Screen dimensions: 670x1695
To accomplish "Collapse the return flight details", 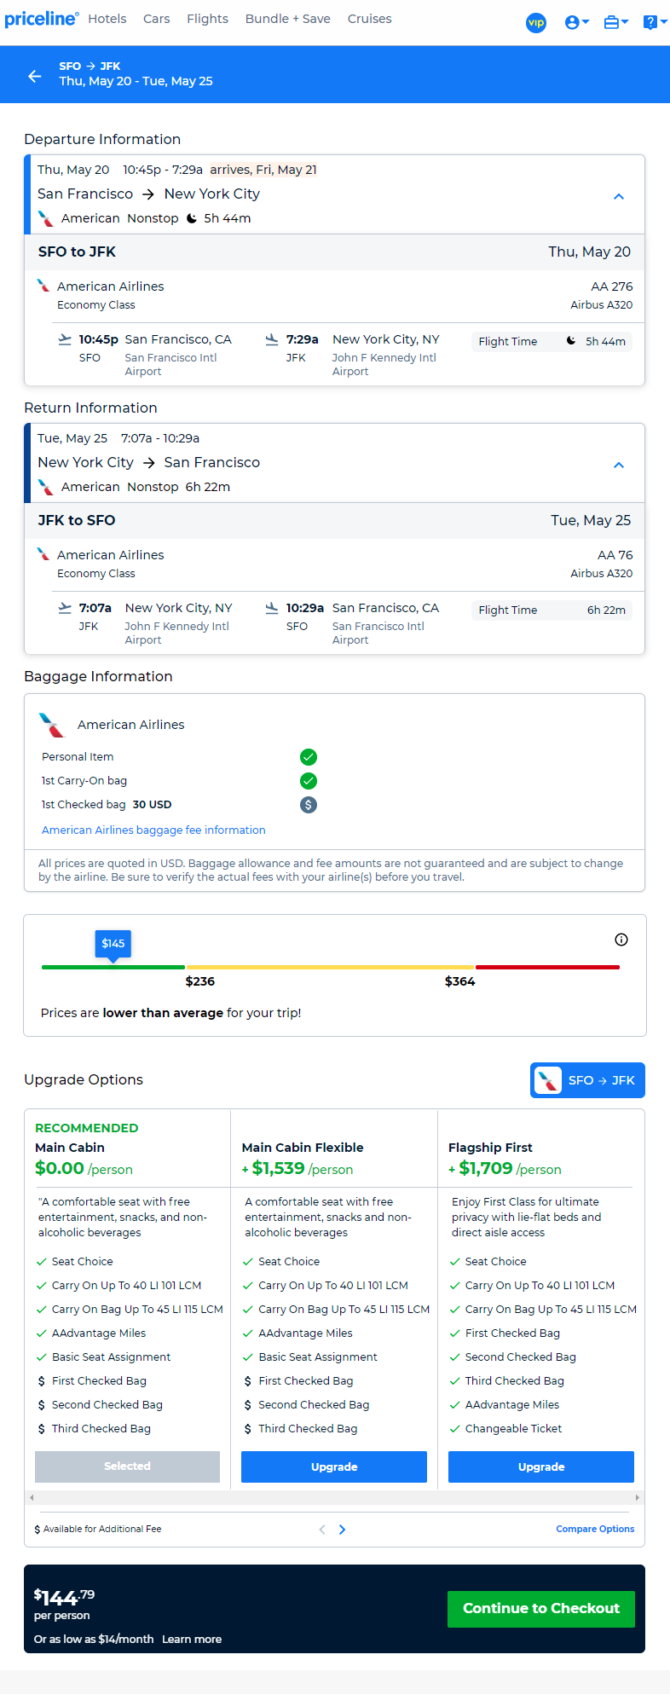I will pos(618,465).
